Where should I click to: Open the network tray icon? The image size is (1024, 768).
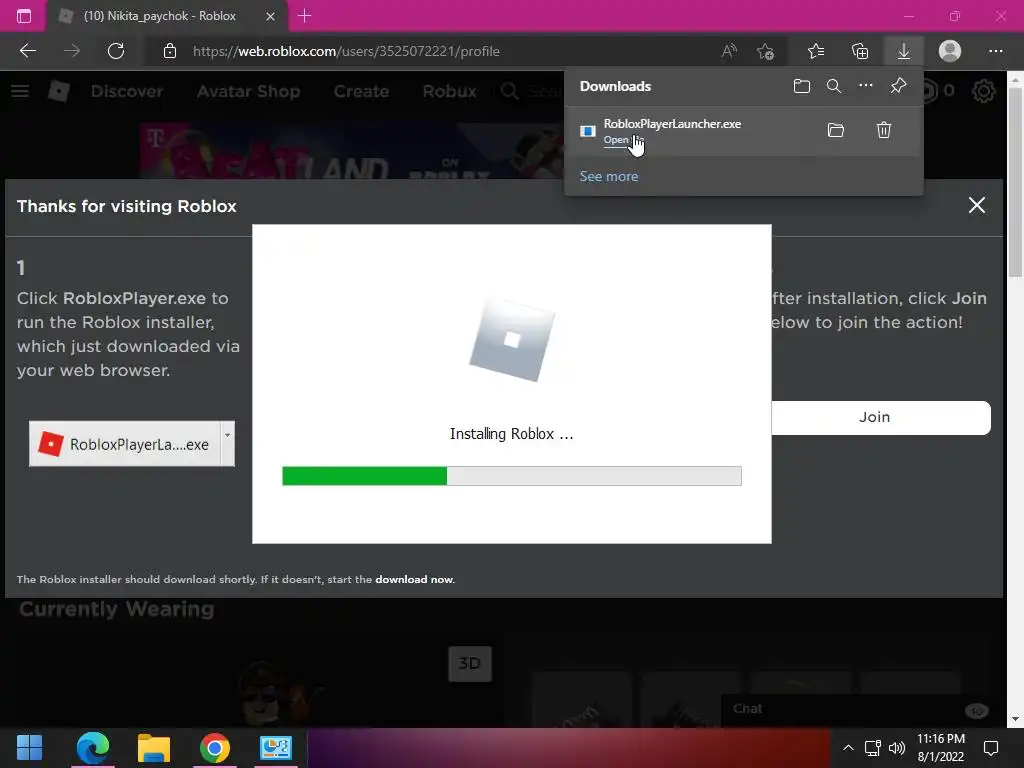[872, 748]
